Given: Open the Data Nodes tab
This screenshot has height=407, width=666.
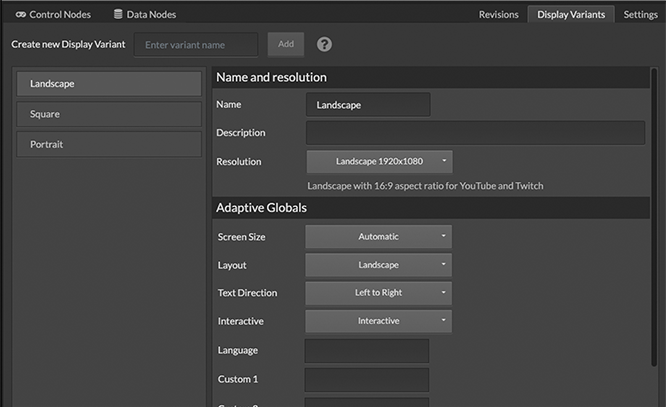Looking at the screenshot, I should pyautogui.click(x=145, y=14).
